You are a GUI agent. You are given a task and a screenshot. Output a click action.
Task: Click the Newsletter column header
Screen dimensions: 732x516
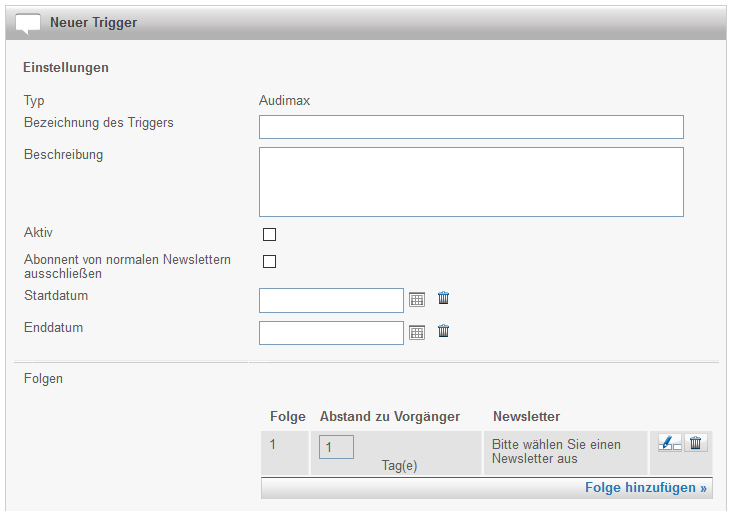[526, 416]
